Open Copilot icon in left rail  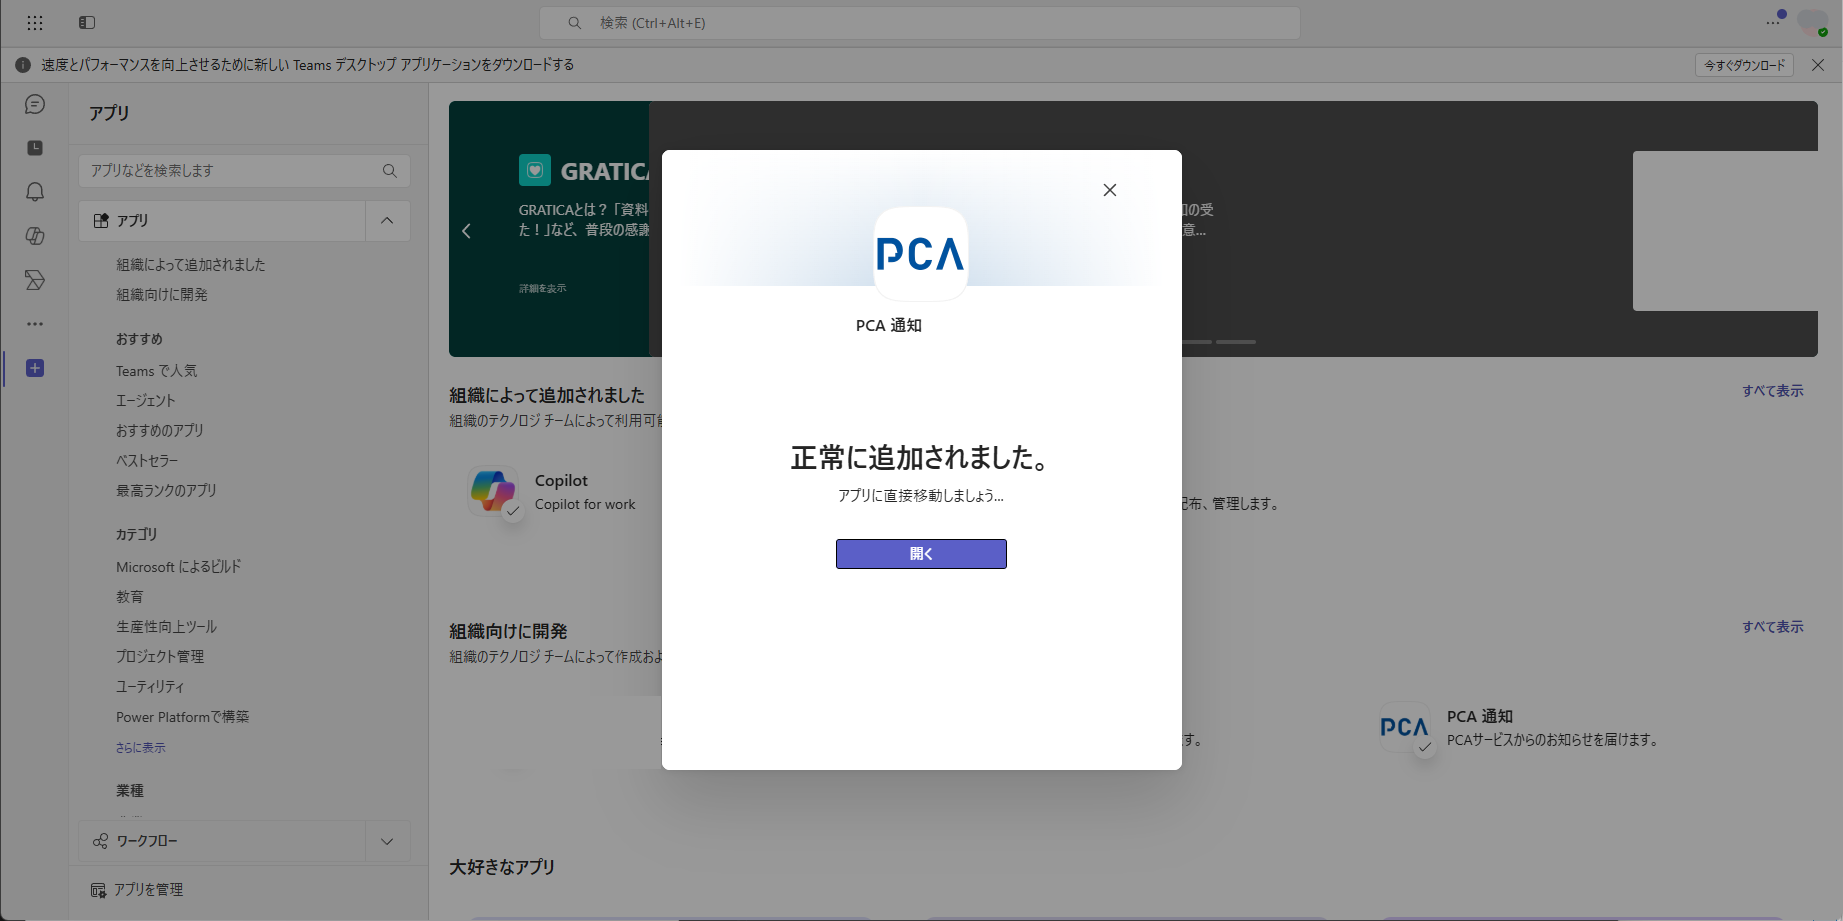[35, 236]
